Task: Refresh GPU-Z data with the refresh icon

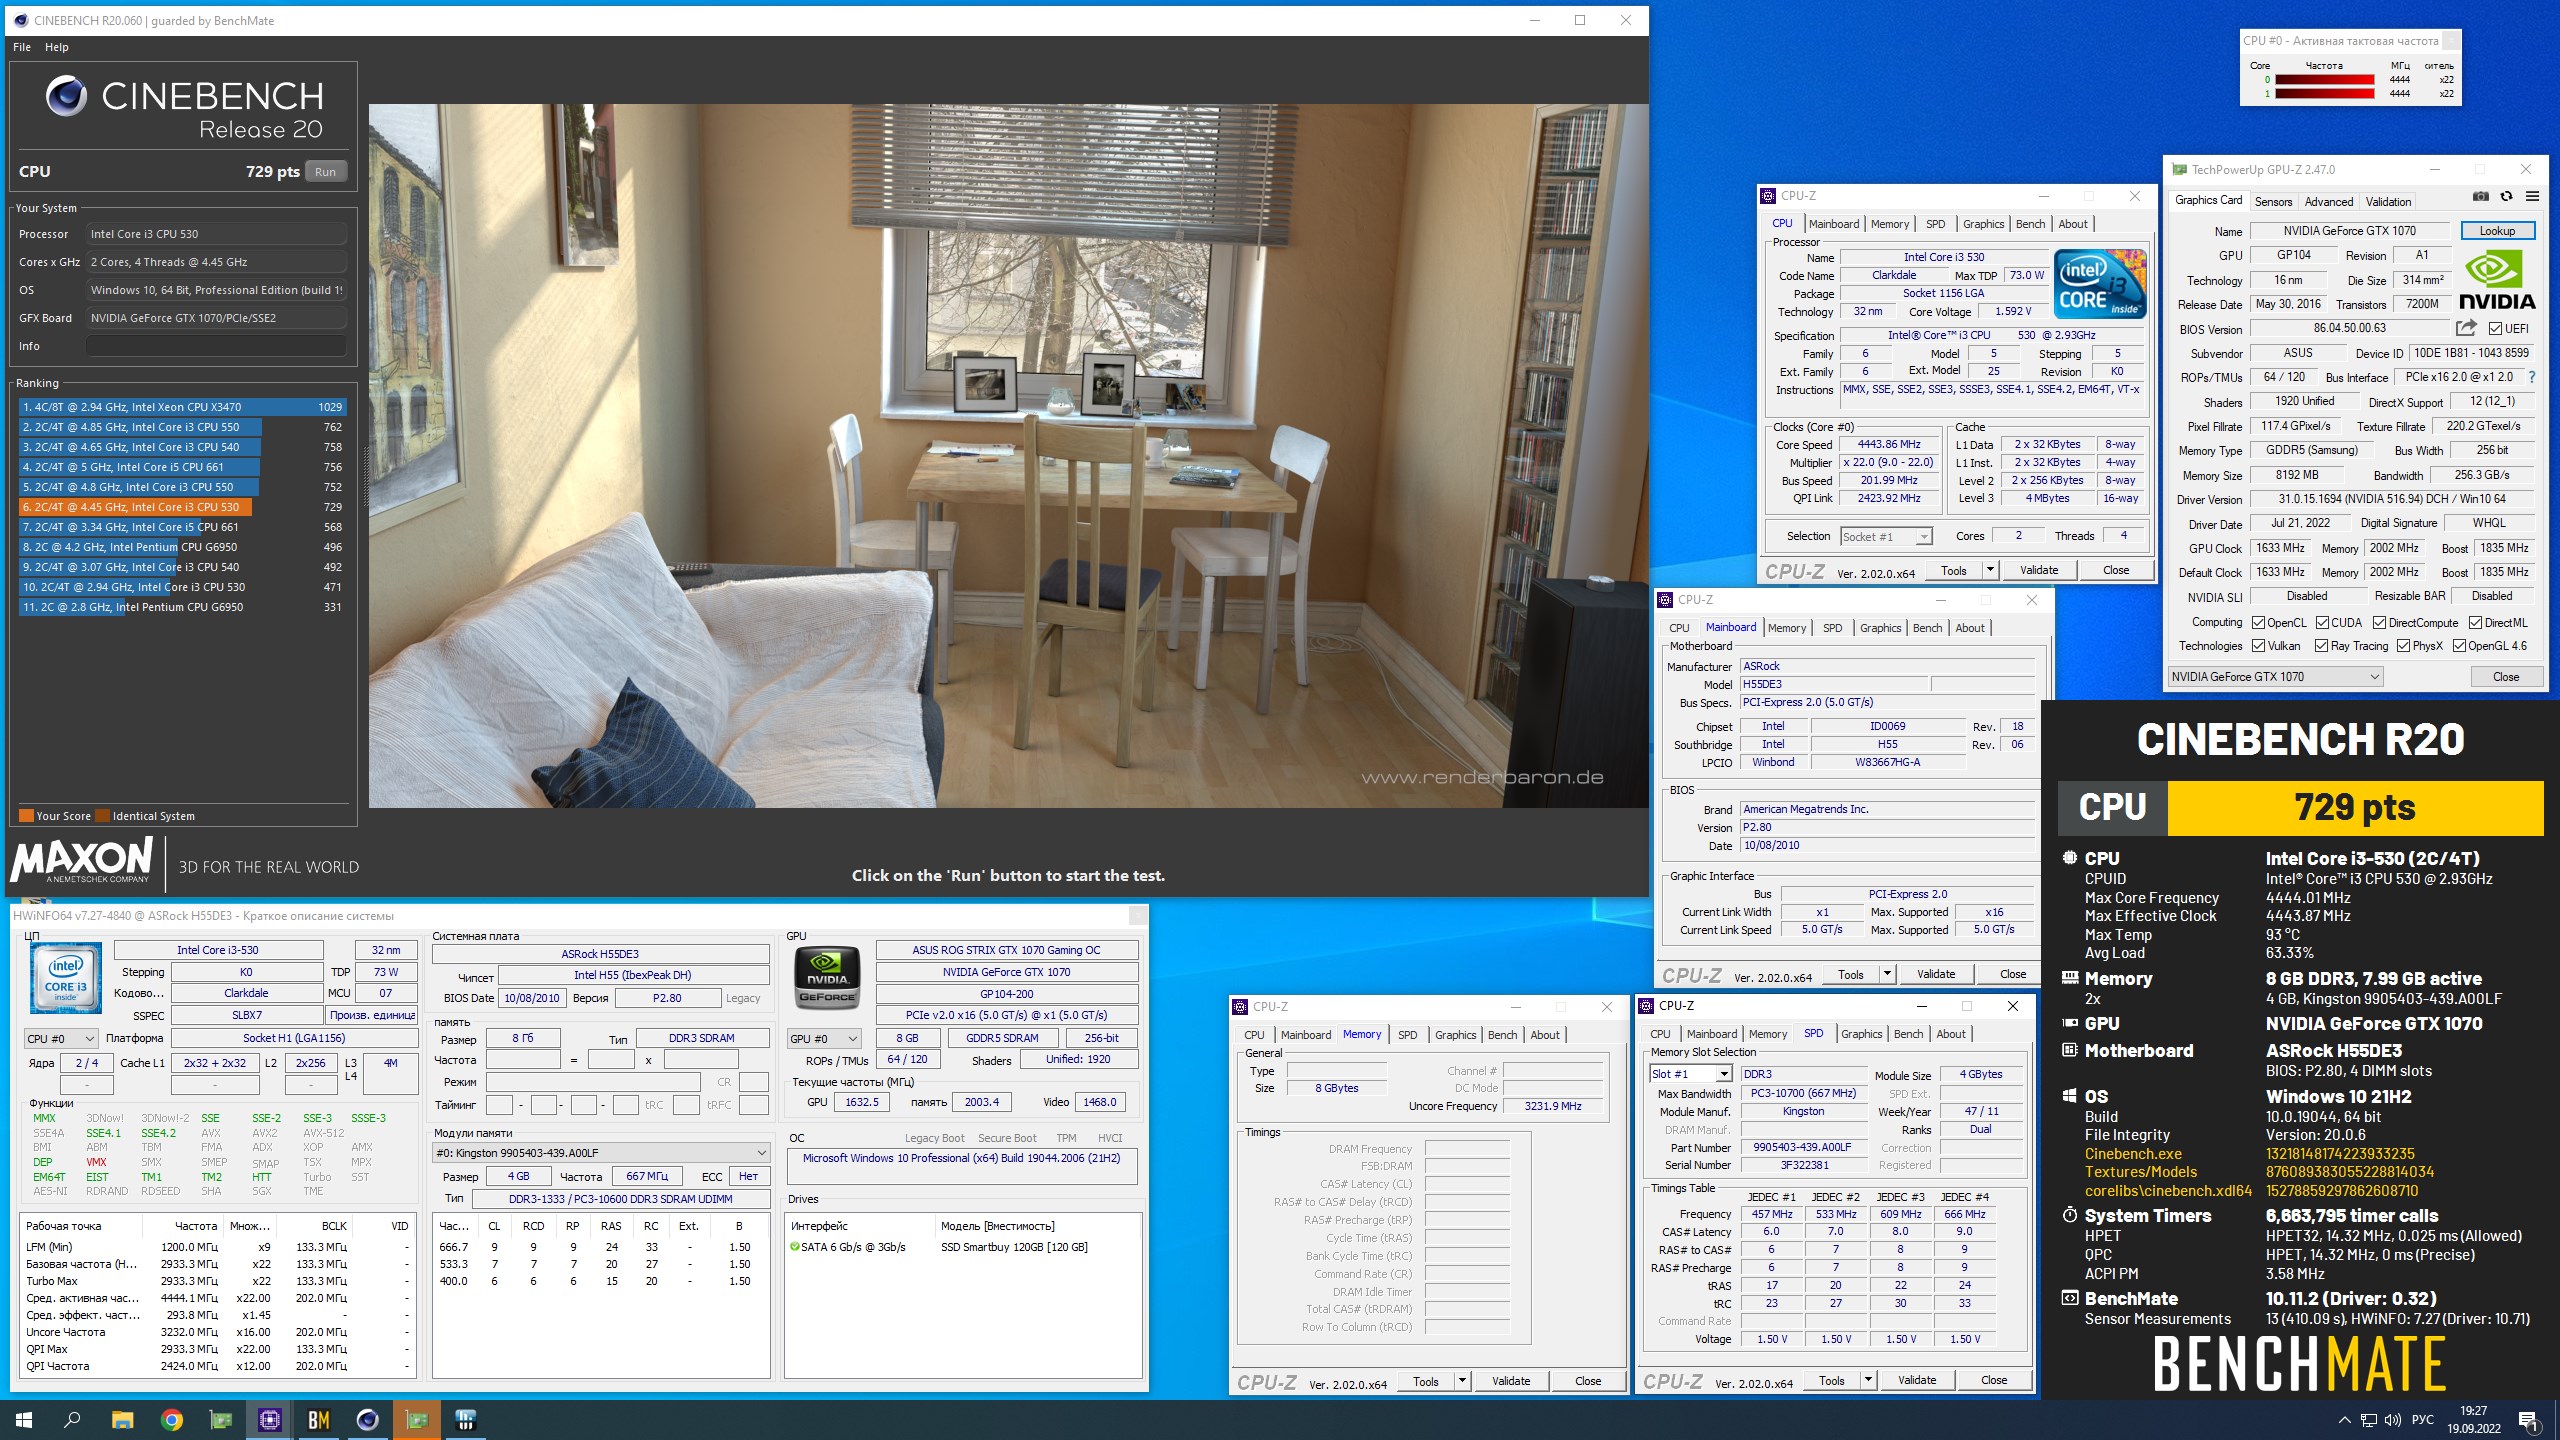Action: click(x=2506, y=197)
